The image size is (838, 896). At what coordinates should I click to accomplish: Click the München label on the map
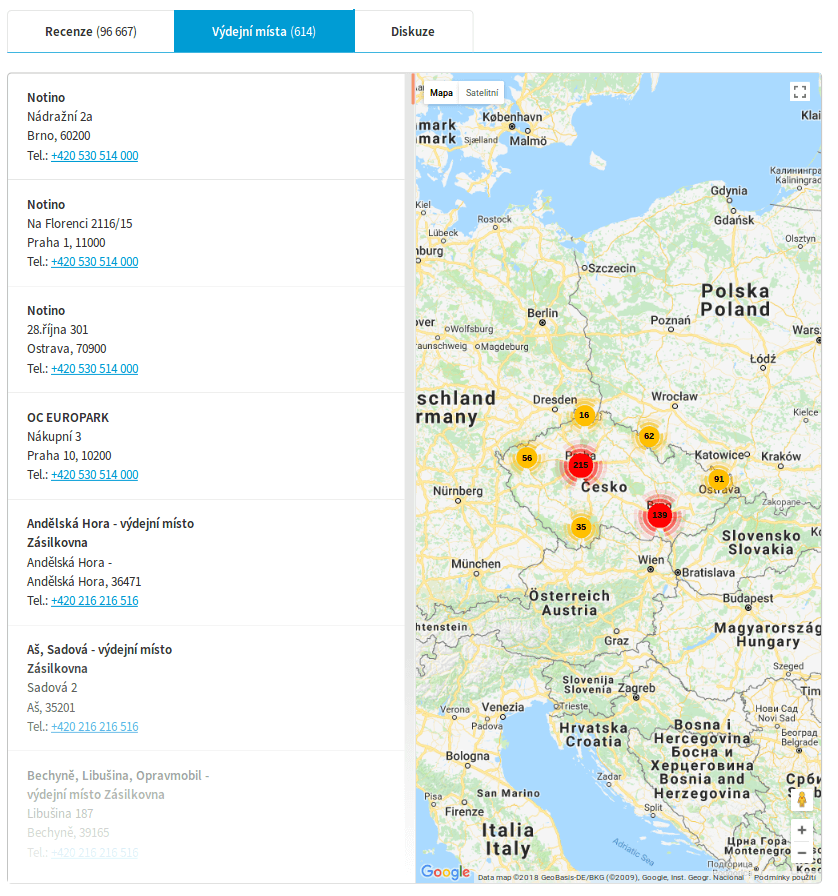(476, 564)
